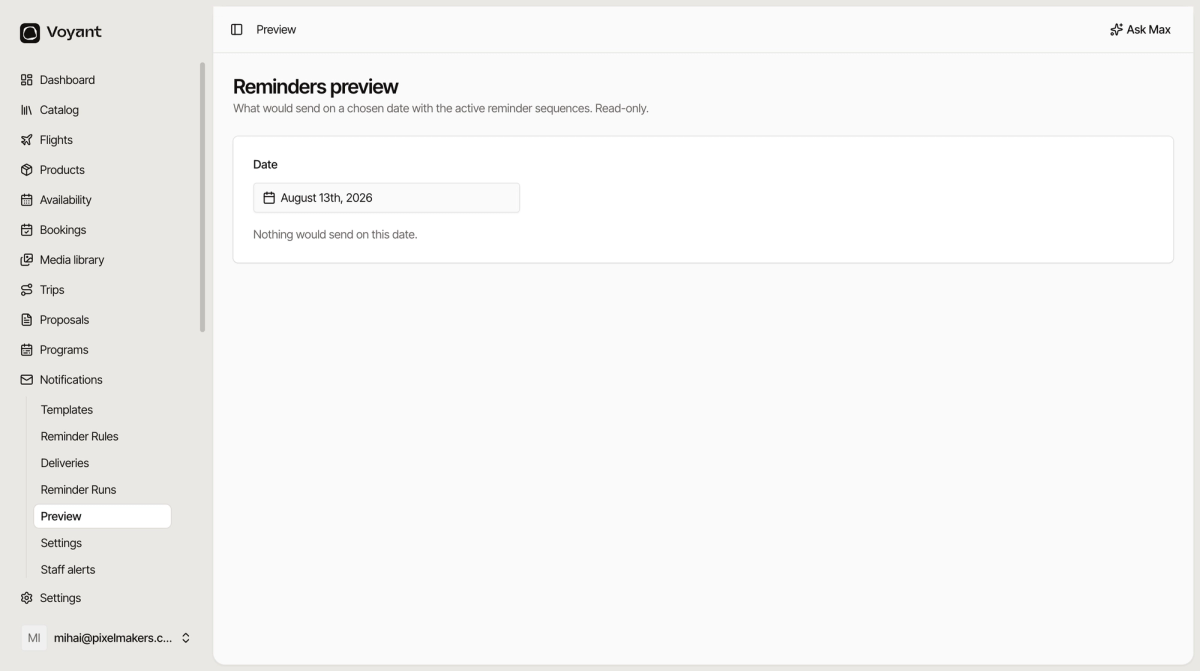Open the Templates submenu item

click(67, 410)
